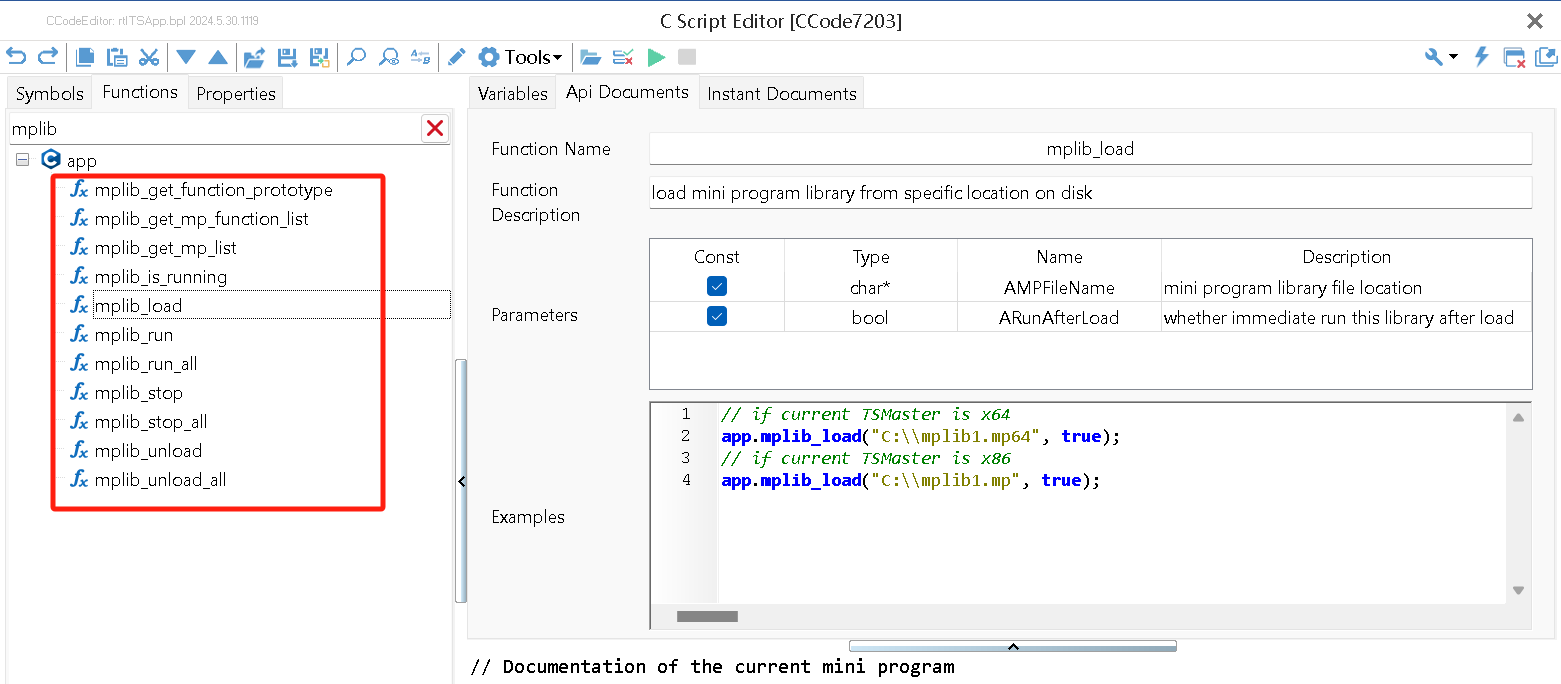Select mplib_is_running function
The height and width of the screenshot is (684, 1561).
[161, 277]
